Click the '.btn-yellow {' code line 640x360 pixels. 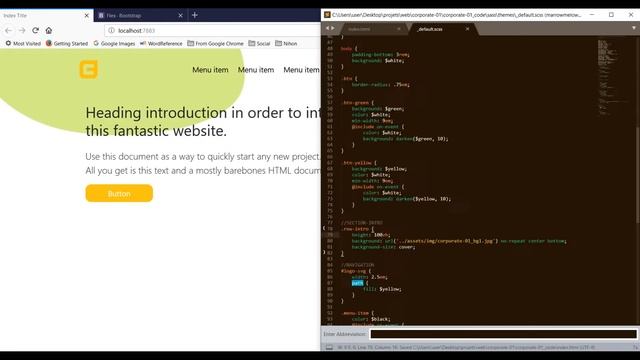pyautogui.click(x=358, y=163)
